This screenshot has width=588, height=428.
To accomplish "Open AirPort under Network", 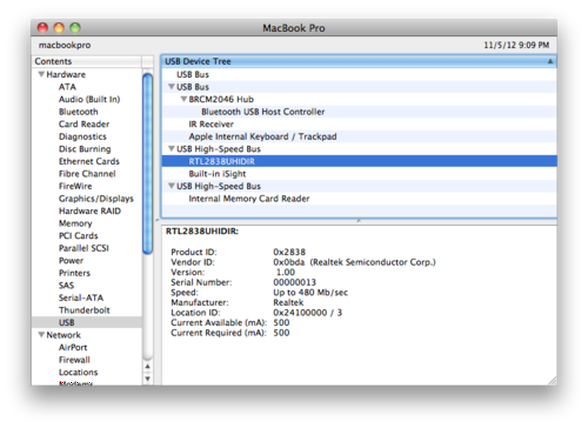I will click(73, 347).
